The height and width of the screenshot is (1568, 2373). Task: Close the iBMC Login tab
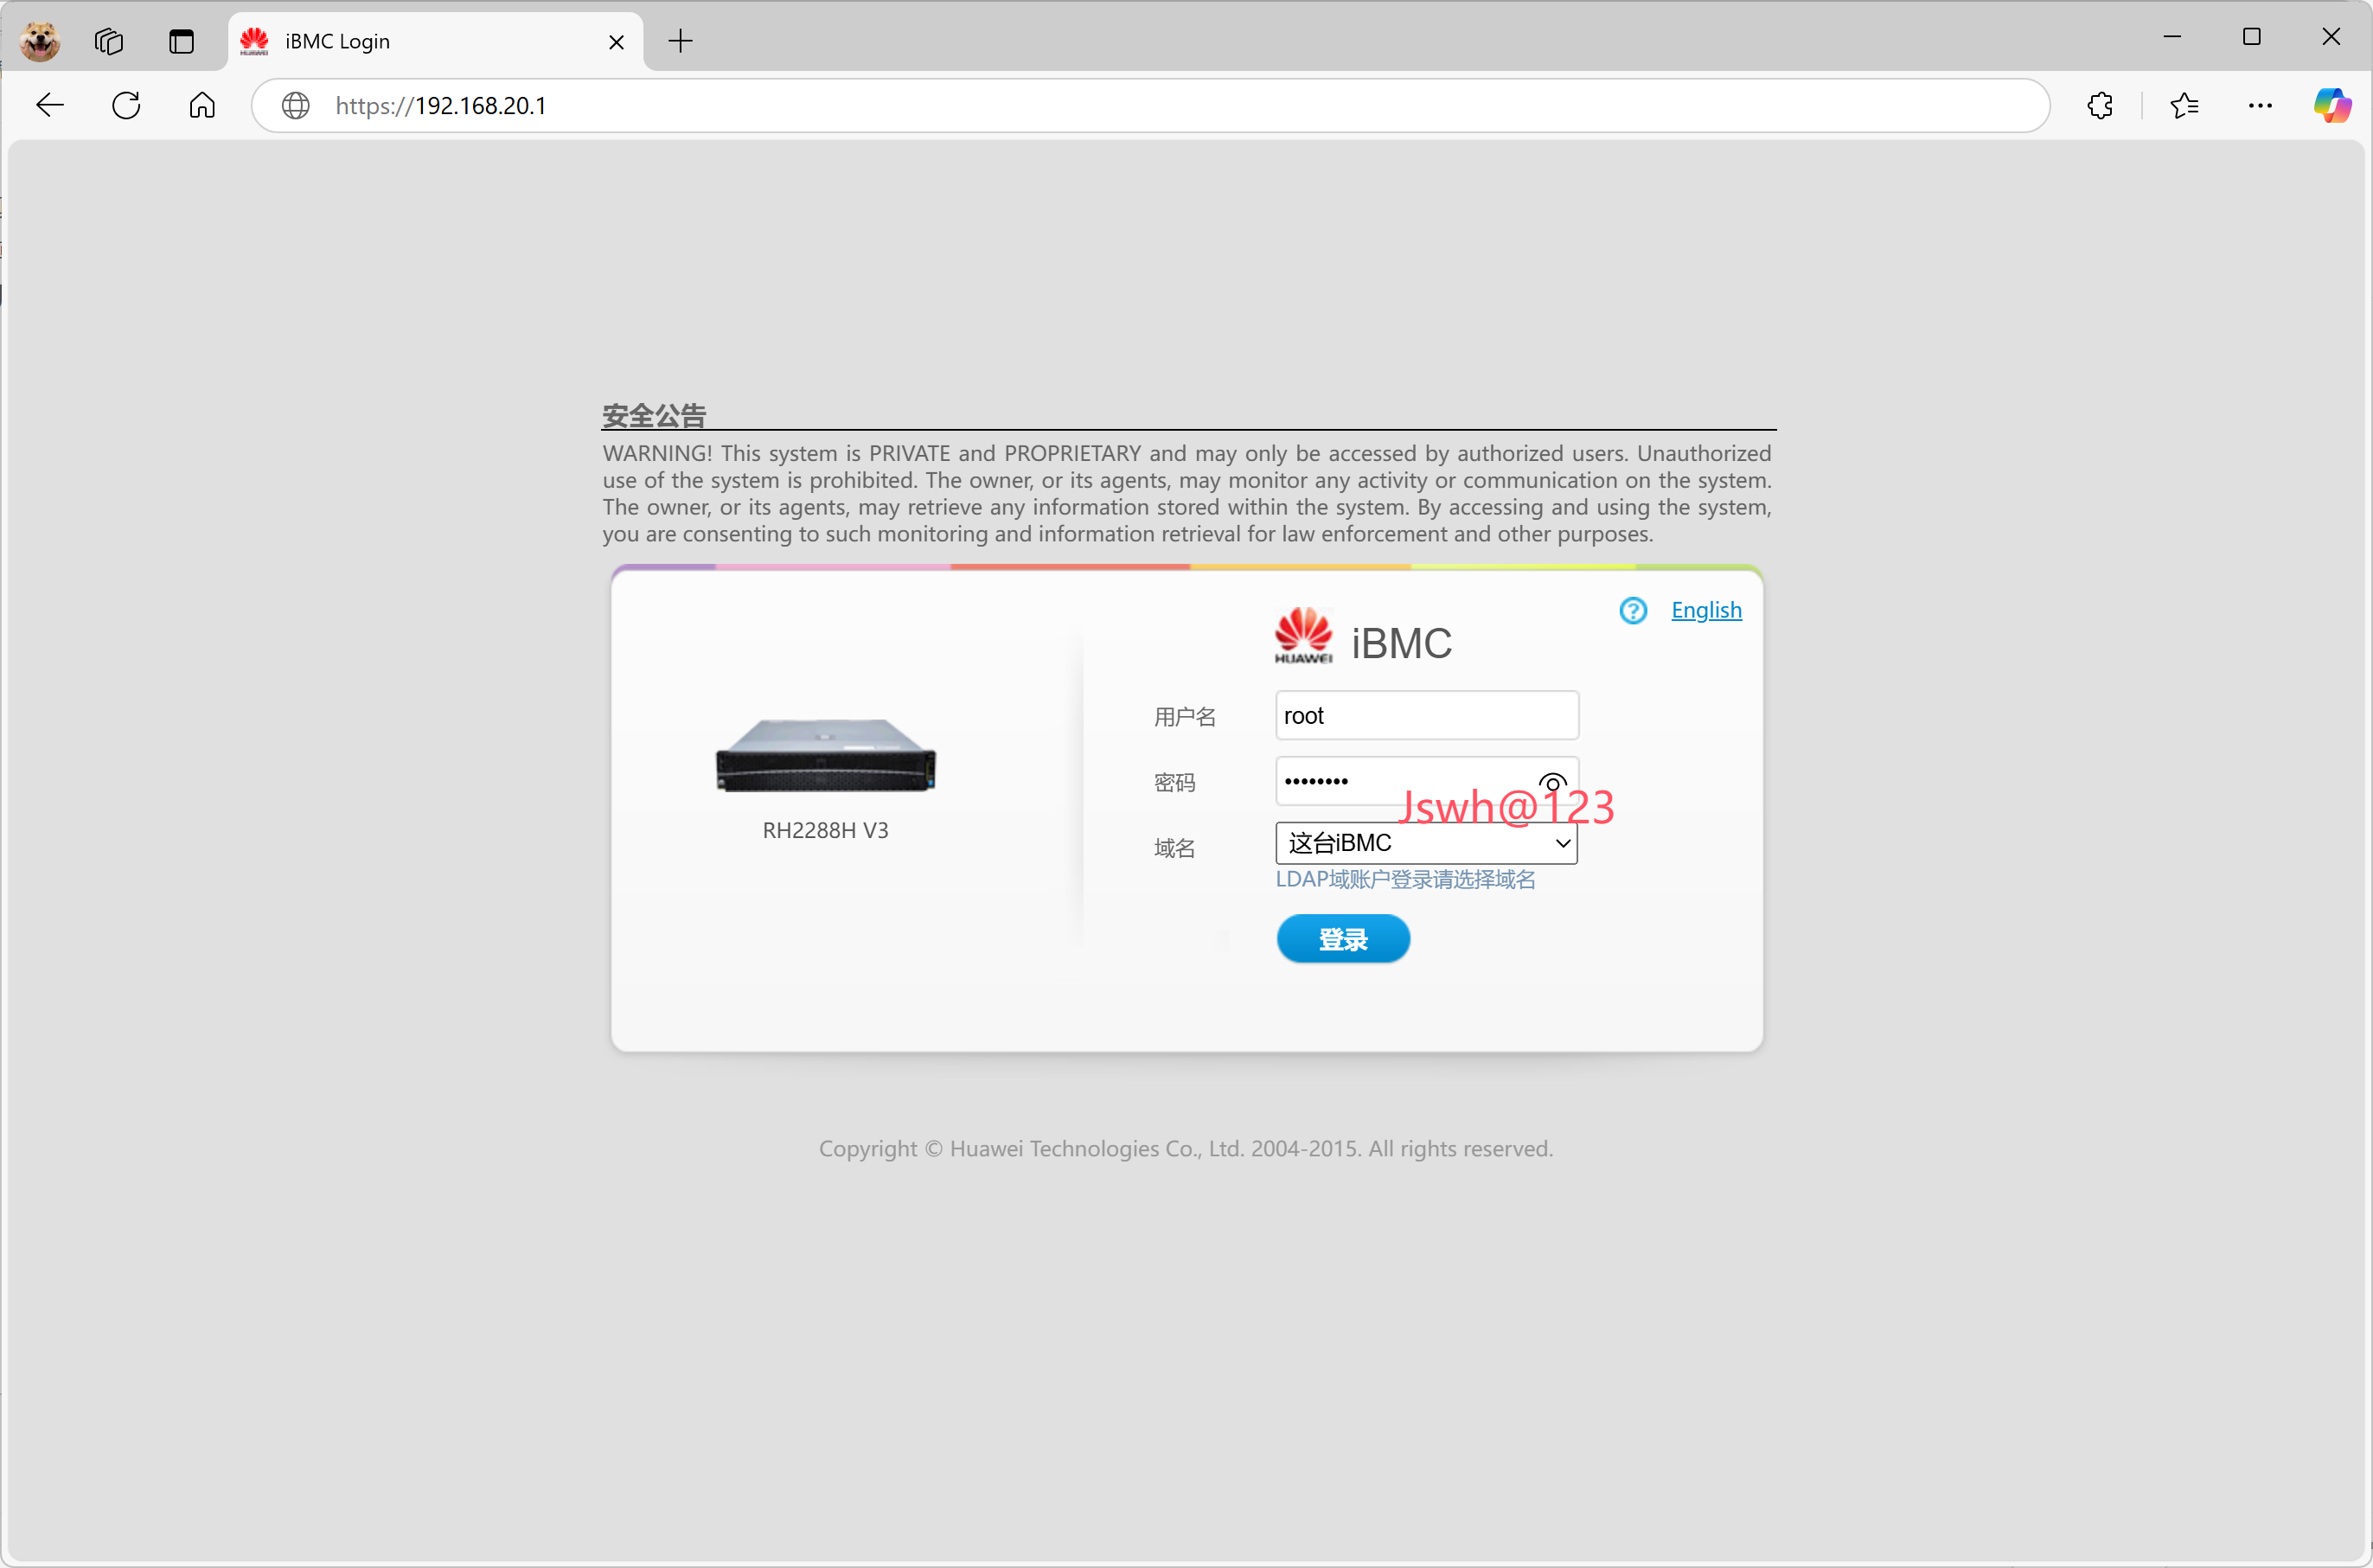coord(616,42)
